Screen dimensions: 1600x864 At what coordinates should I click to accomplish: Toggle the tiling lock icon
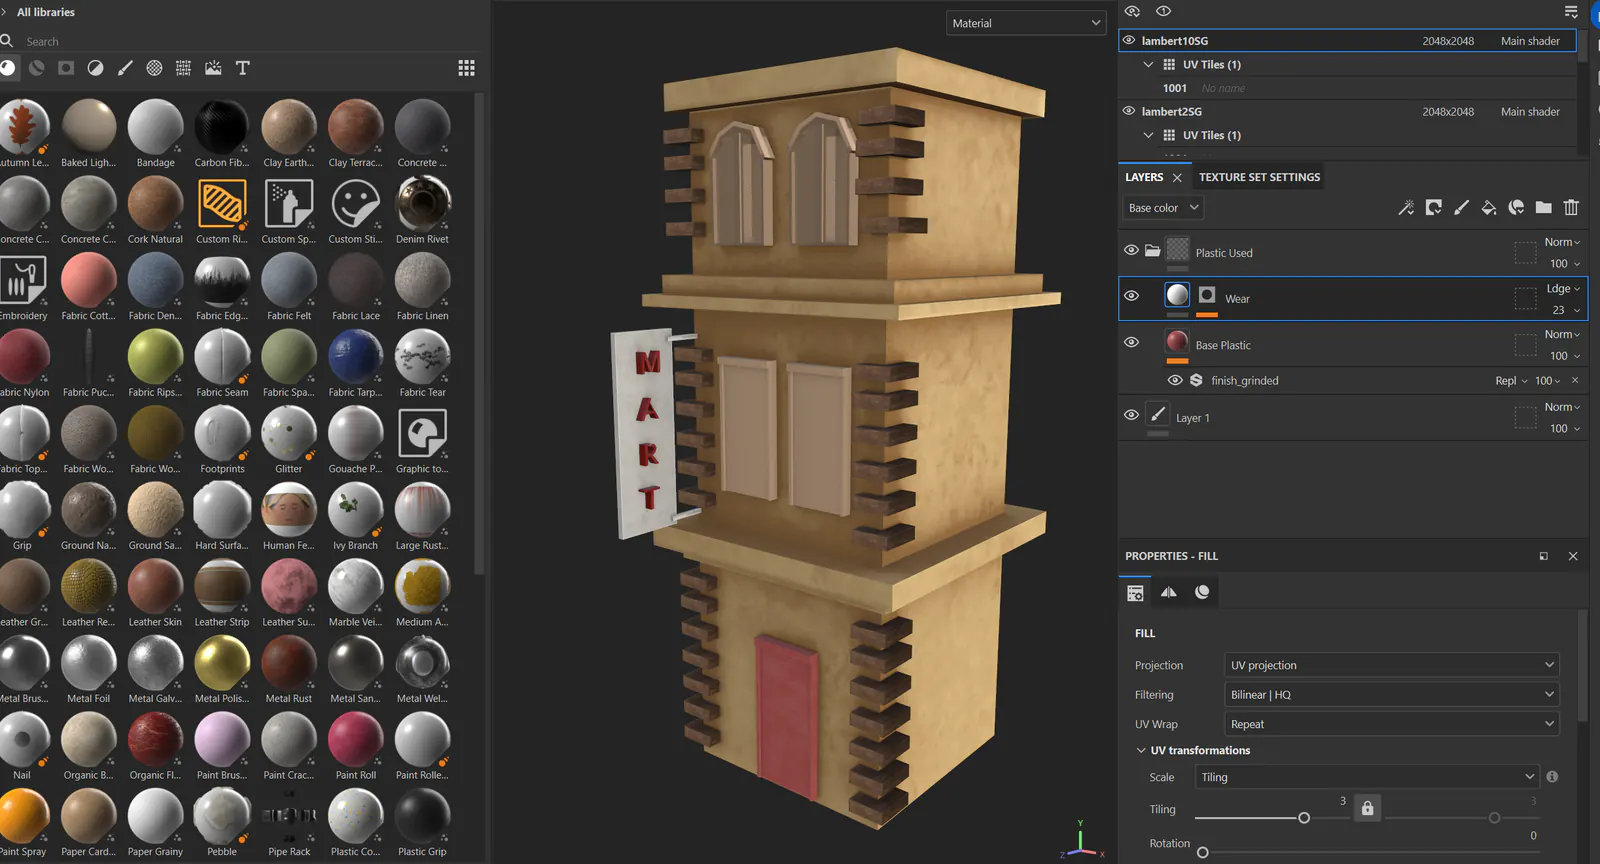(1367, 807)
